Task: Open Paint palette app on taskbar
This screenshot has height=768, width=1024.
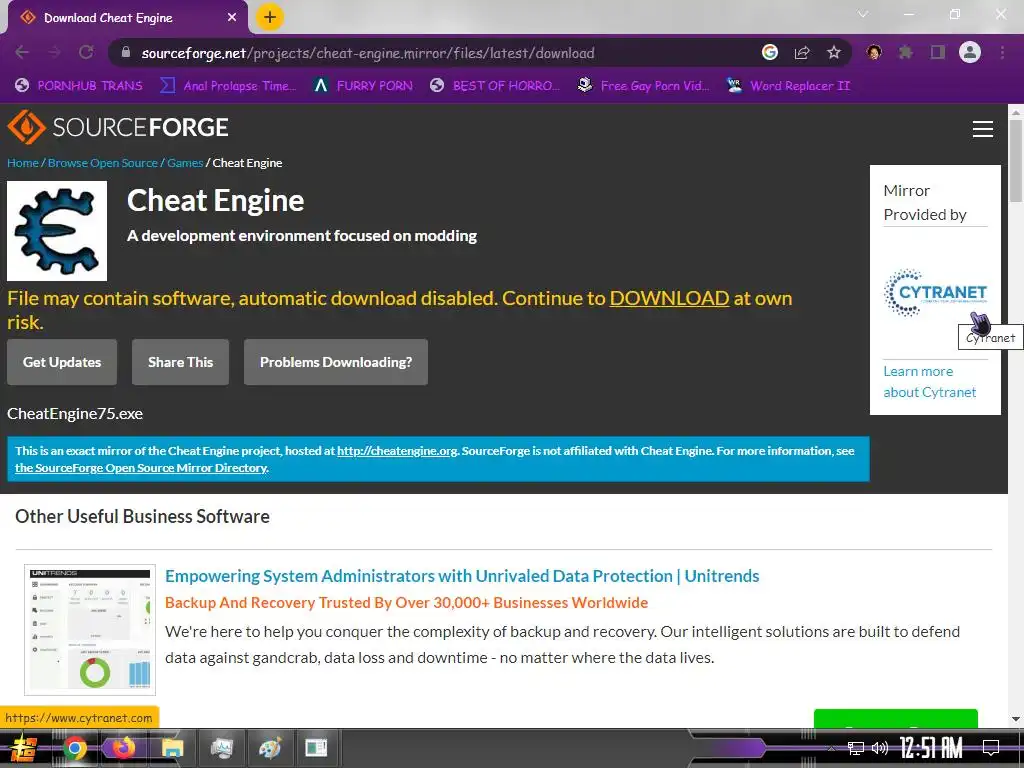Action: tap(270, 748)
